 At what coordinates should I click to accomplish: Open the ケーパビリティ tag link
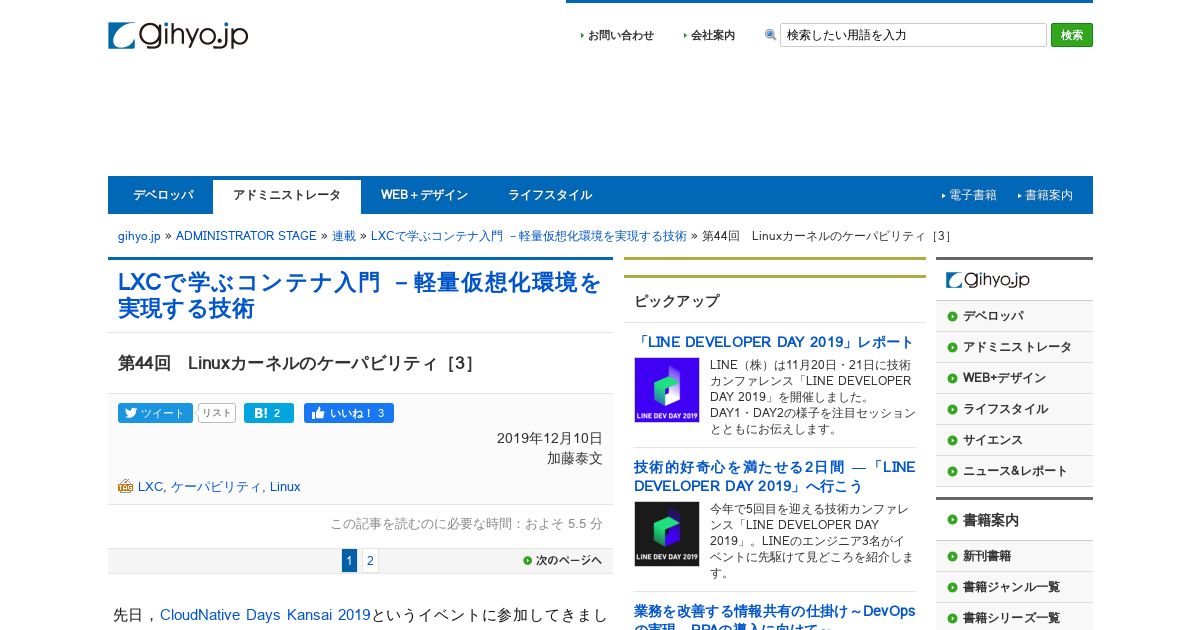click(x=216, y=487)
